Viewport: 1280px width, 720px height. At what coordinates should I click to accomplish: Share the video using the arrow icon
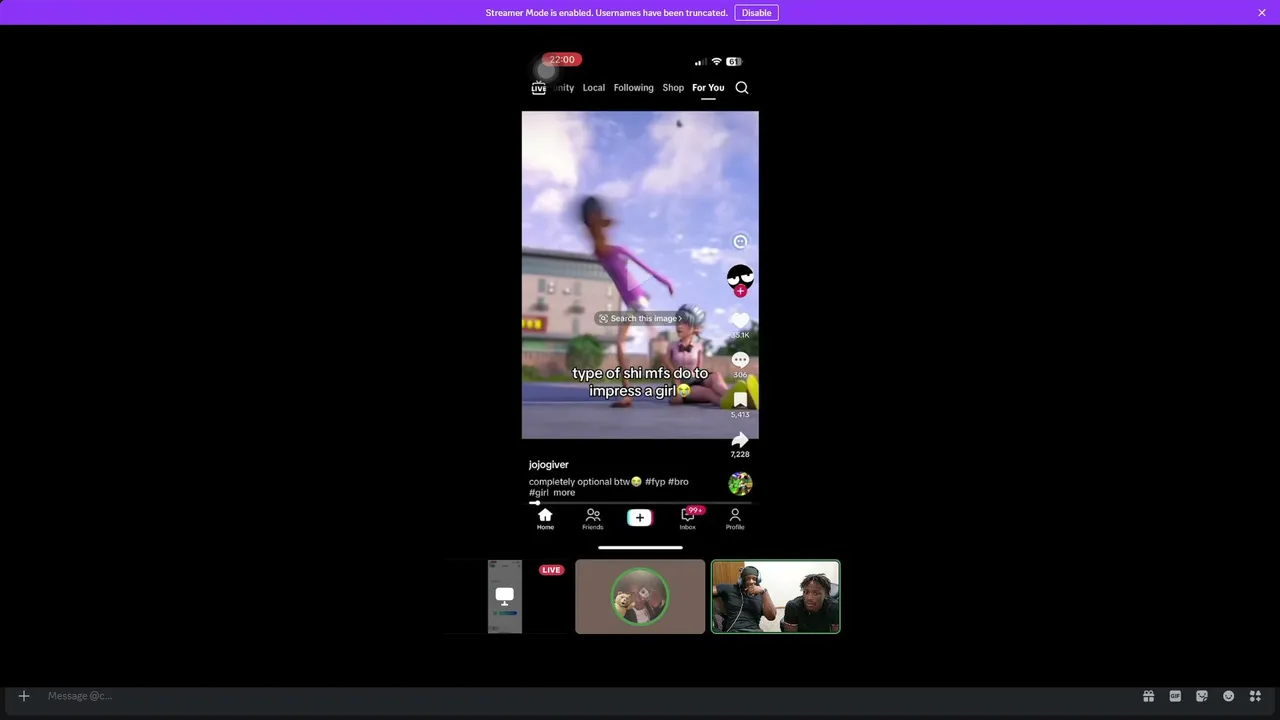point(740,440)
